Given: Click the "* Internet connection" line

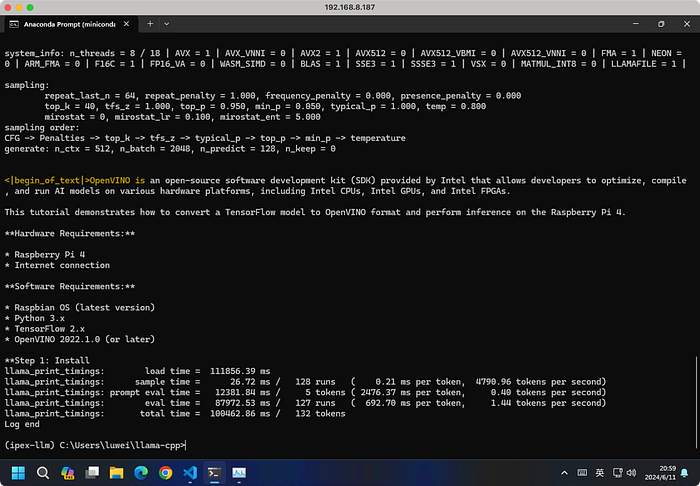Looking at the screenshot, I should [x=57, y=265].
